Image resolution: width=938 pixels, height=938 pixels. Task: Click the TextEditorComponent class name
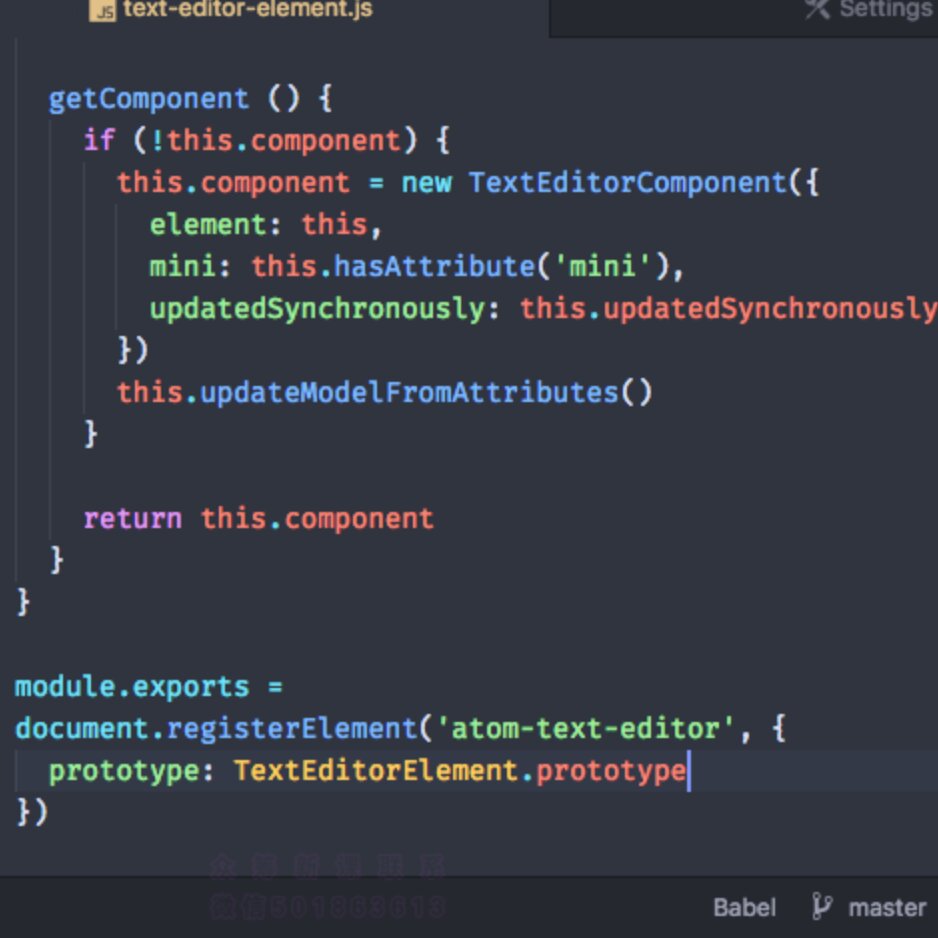click(x=627, y=183)
